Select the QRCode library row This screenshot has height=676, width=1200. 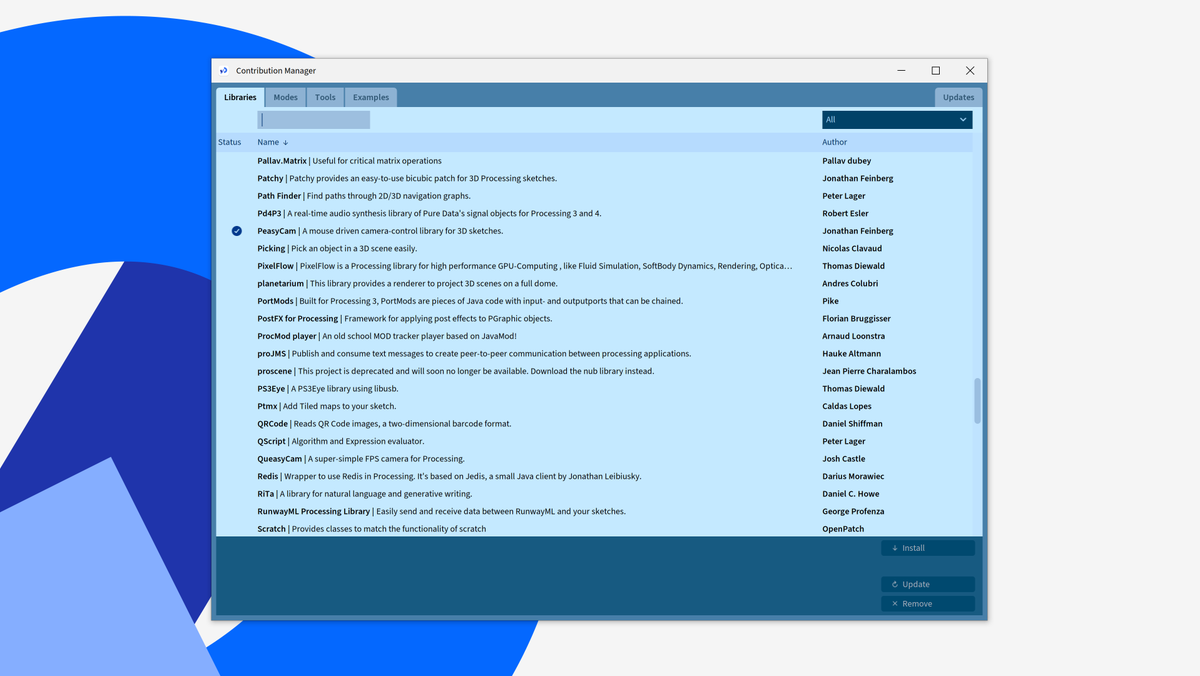click(x=594, y=423)
